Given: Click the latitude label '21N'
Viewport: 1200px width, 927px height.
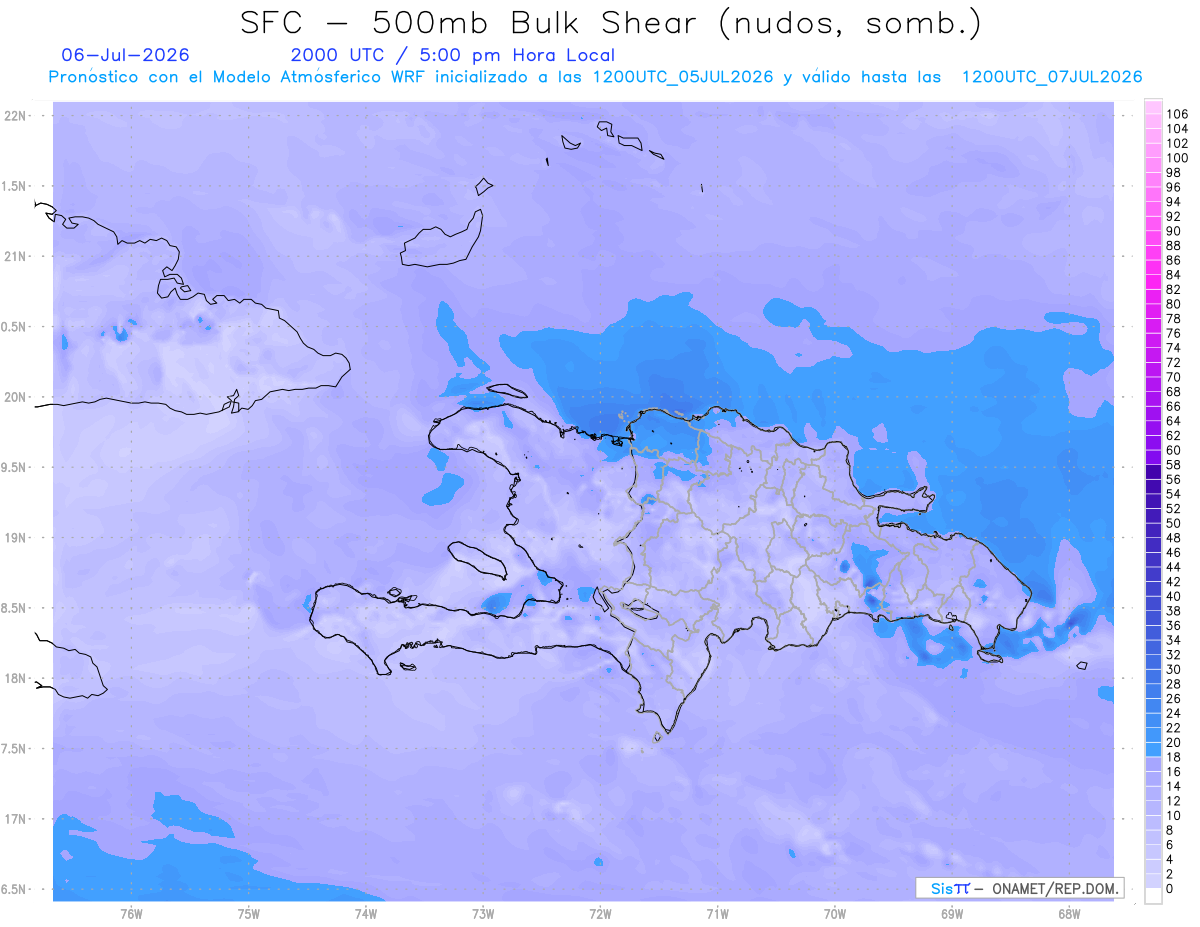Looking at the screenshot, I should (x=16, y=256).
